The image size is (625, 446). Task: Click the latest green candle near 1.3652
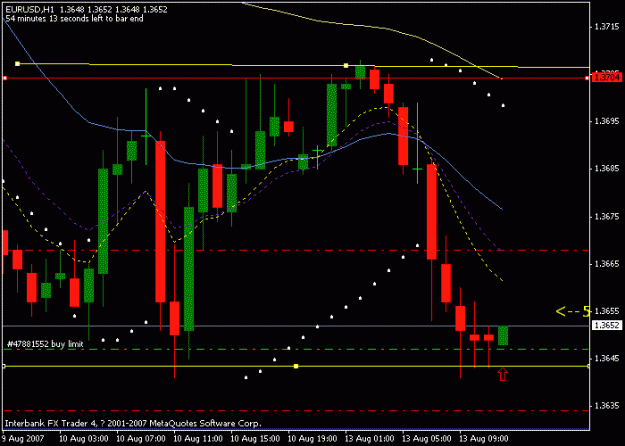pos(503,335)
